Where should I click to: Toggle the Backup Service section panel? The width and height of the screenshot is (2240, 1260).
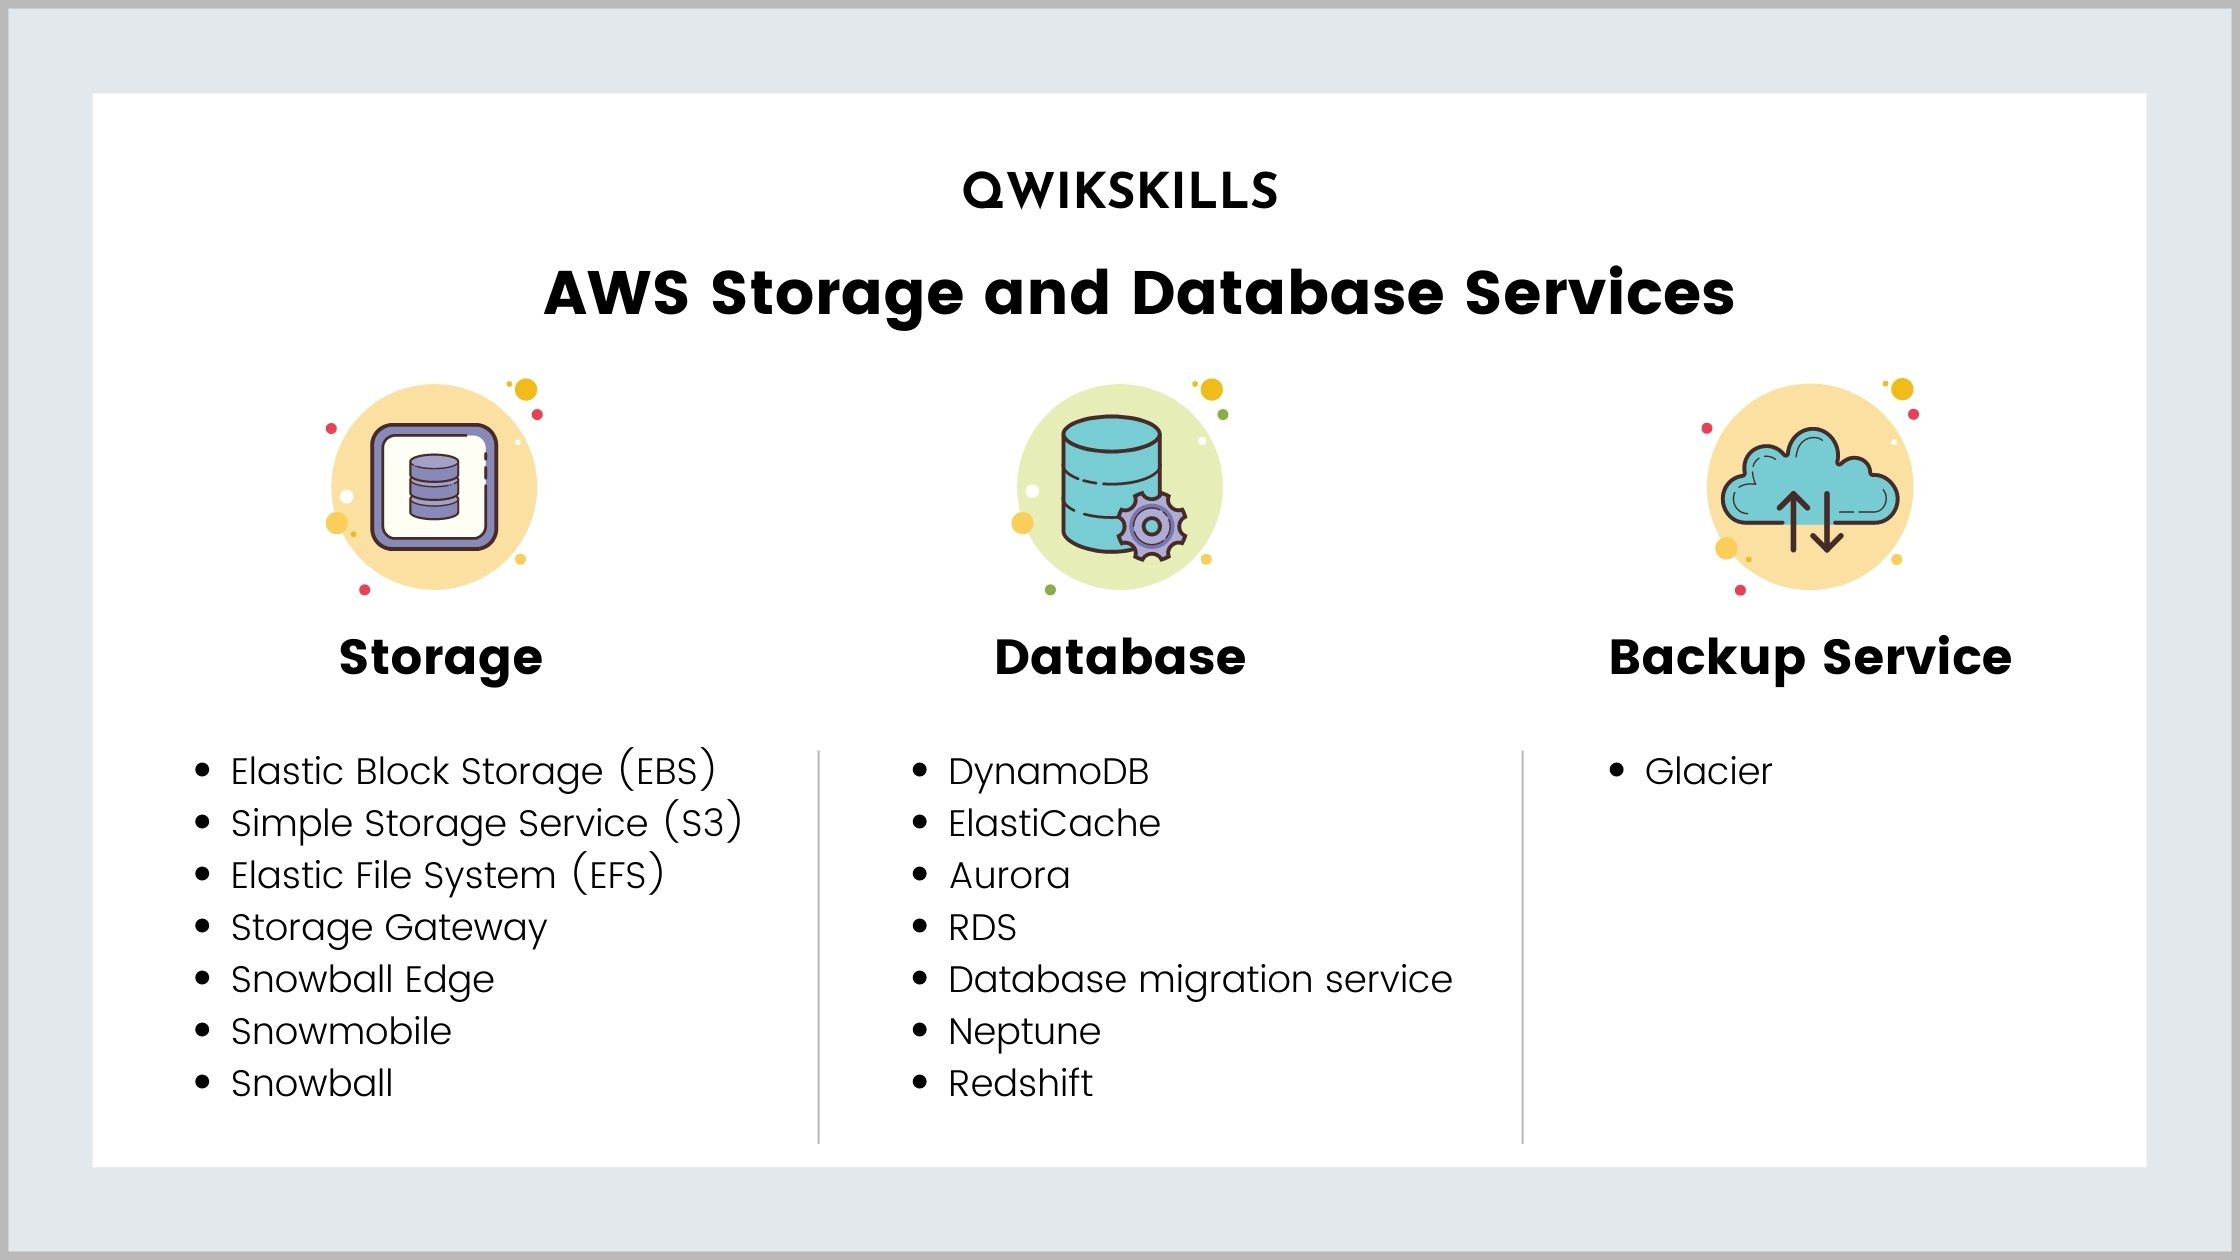tap(1811, 655)
